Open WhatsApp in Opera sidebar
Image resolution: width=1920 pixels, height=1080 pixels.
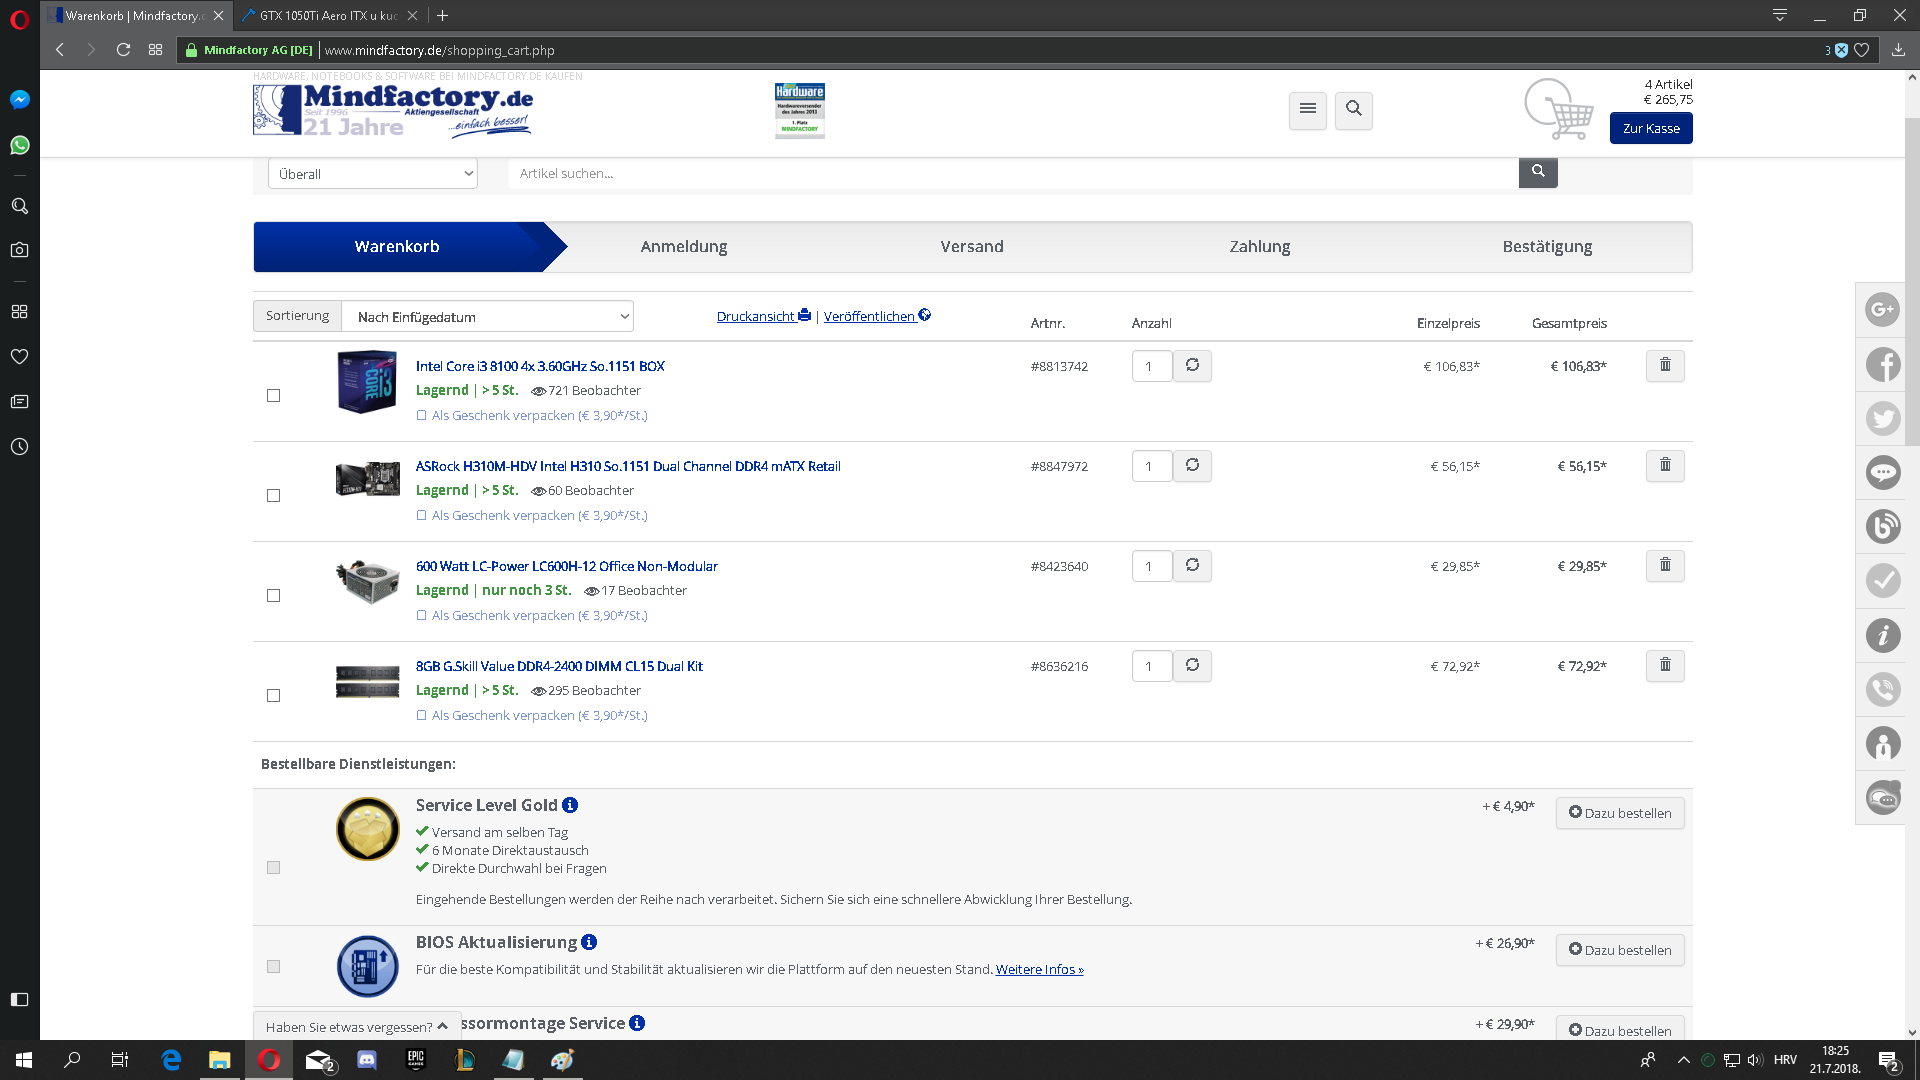tap(19, 145)
